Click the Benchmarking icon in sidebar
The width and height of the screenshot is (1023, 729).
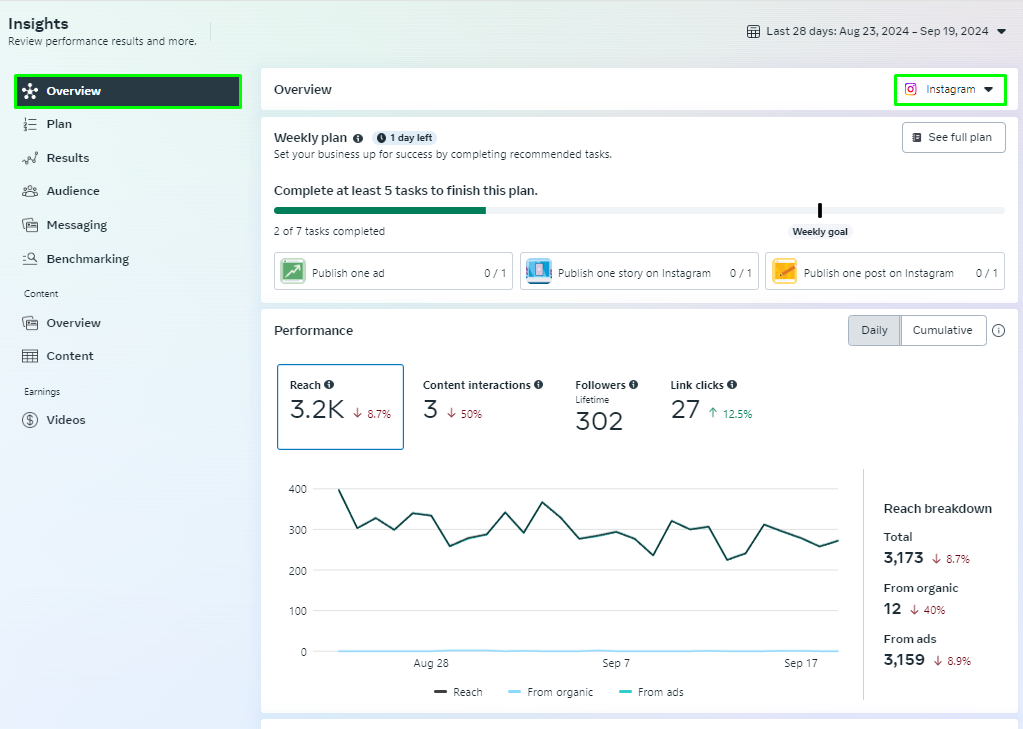(30, 259)
